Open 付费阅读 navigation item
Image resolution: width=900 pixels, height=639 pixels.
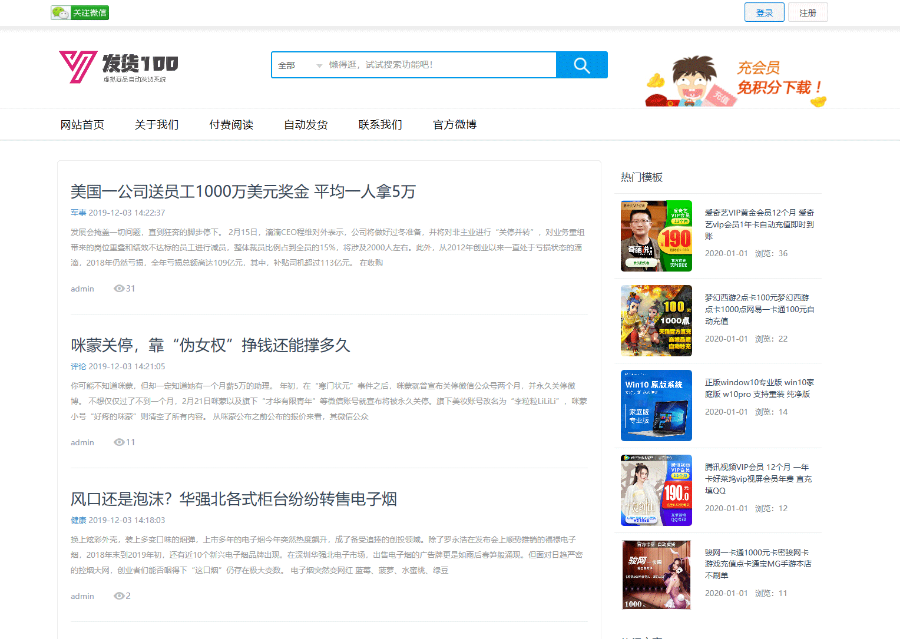pos(231,125)
